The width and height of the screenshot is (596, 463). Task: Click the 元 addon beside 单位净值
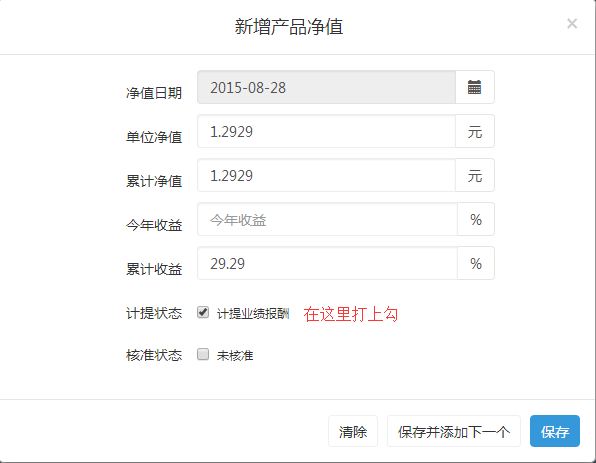475,131
